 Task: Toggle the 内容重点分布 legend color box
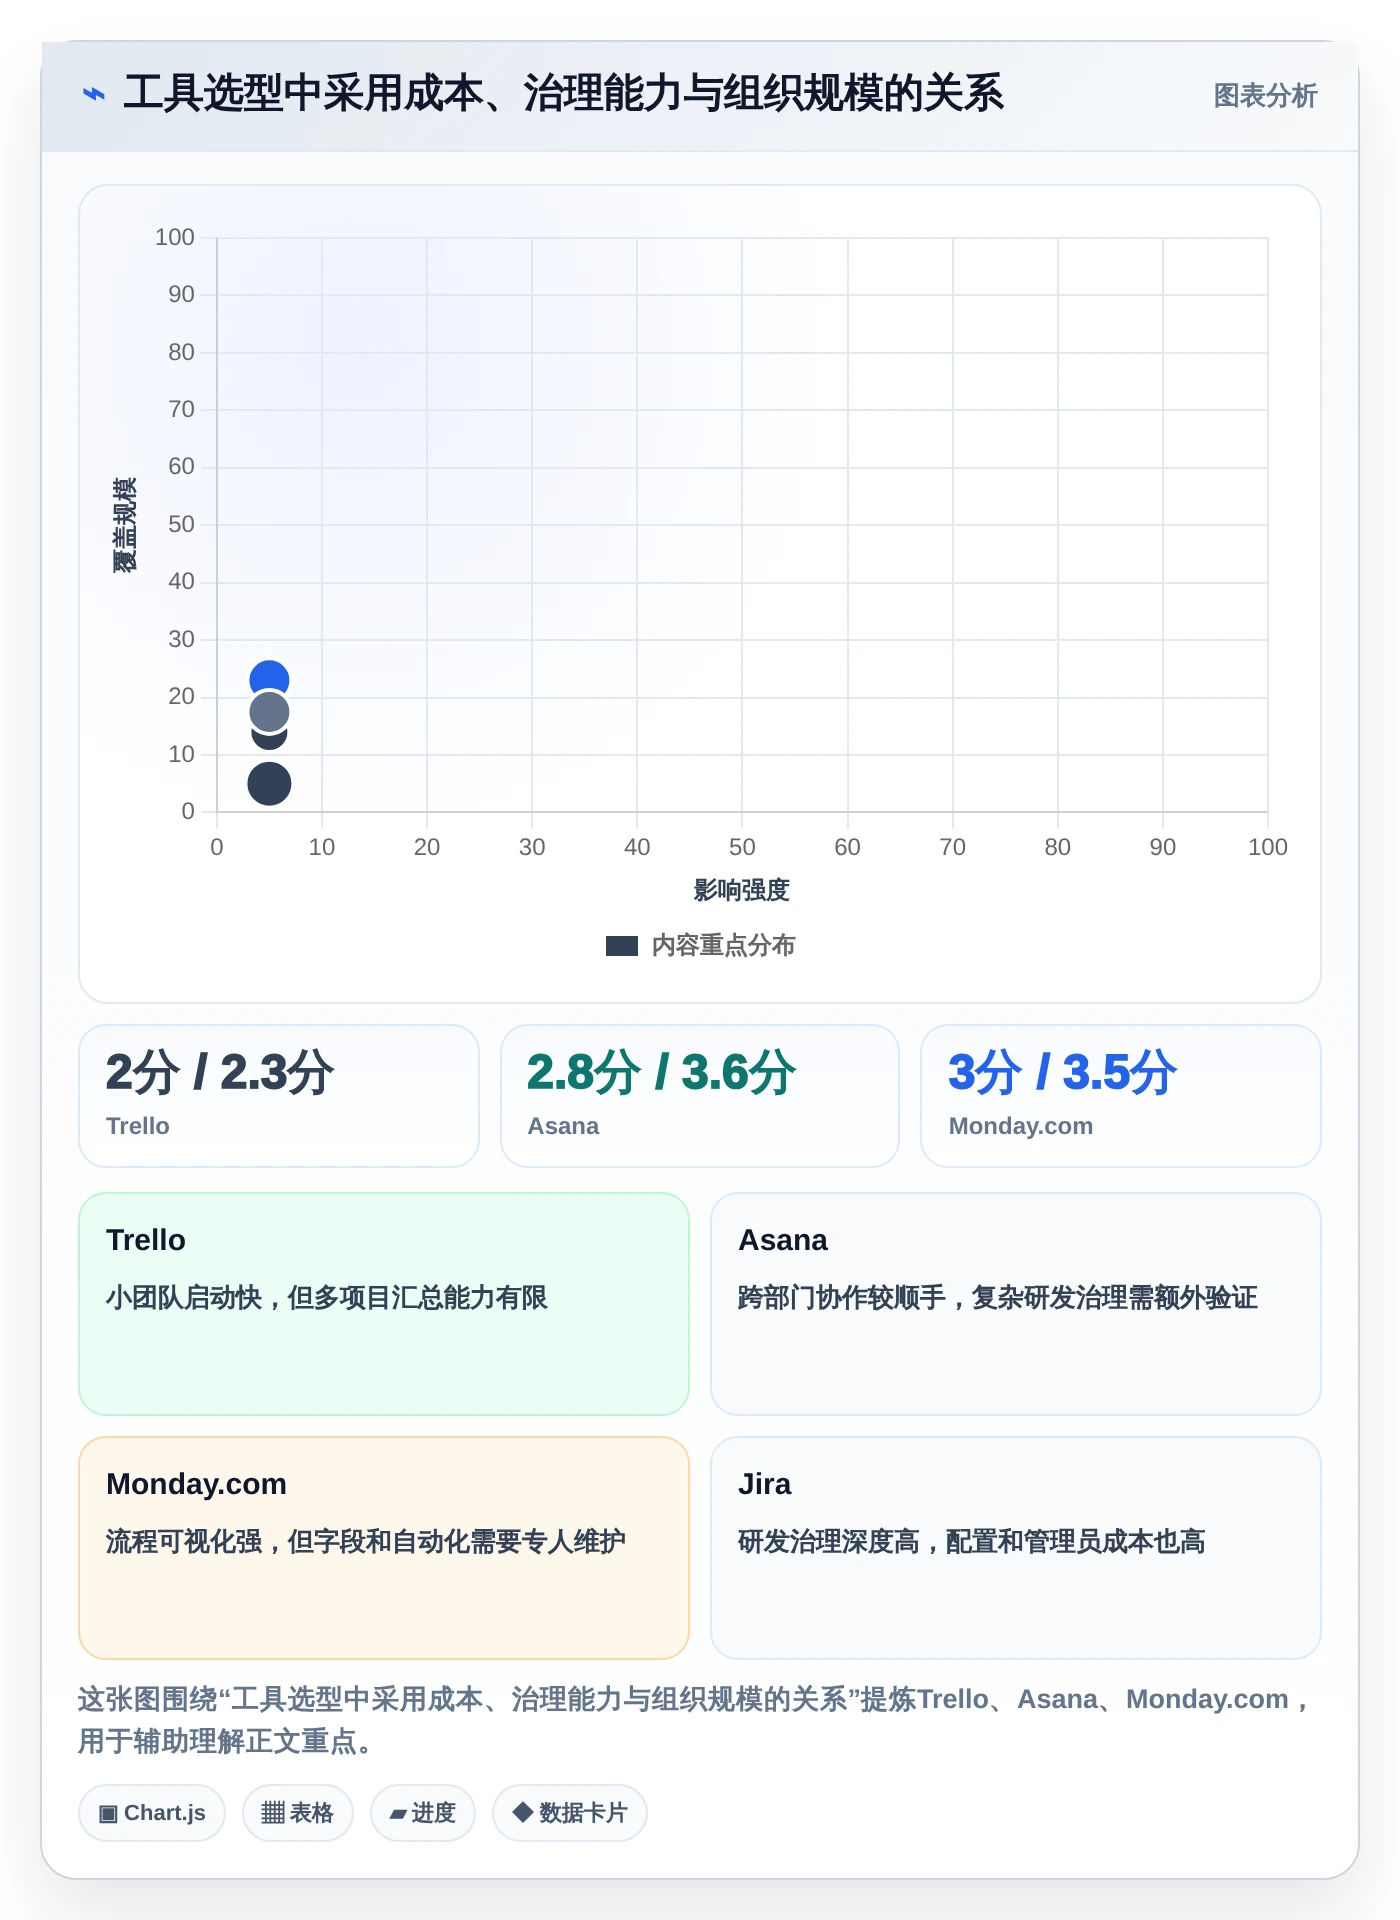coord(621,946)
